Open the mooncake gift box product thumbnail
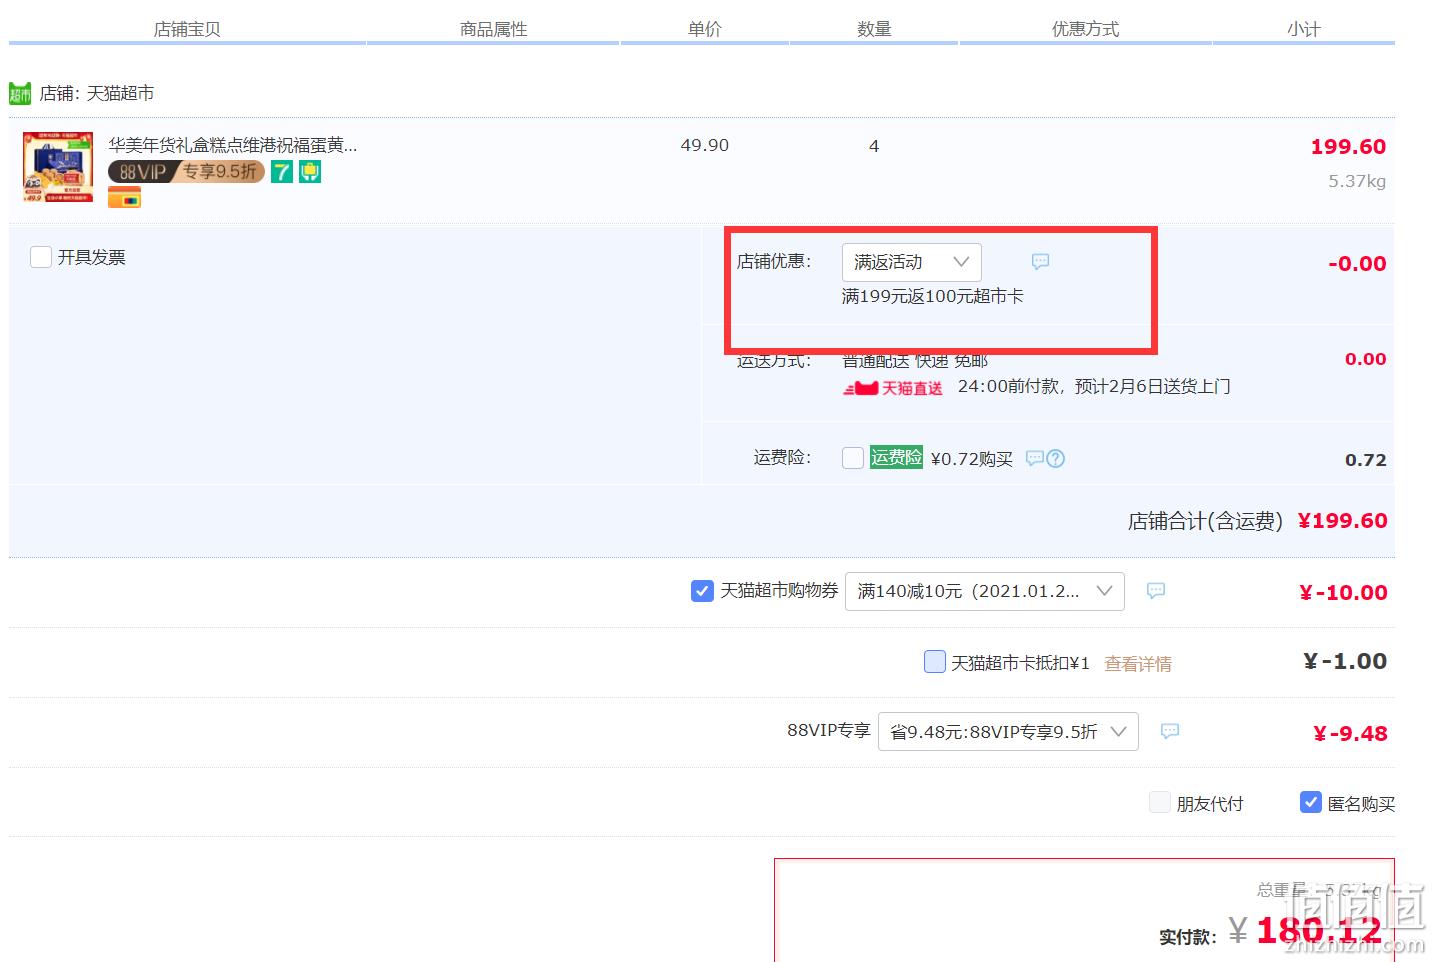Image resolution: width=1434 pixels, height=962 pixels. coord(58,167)
